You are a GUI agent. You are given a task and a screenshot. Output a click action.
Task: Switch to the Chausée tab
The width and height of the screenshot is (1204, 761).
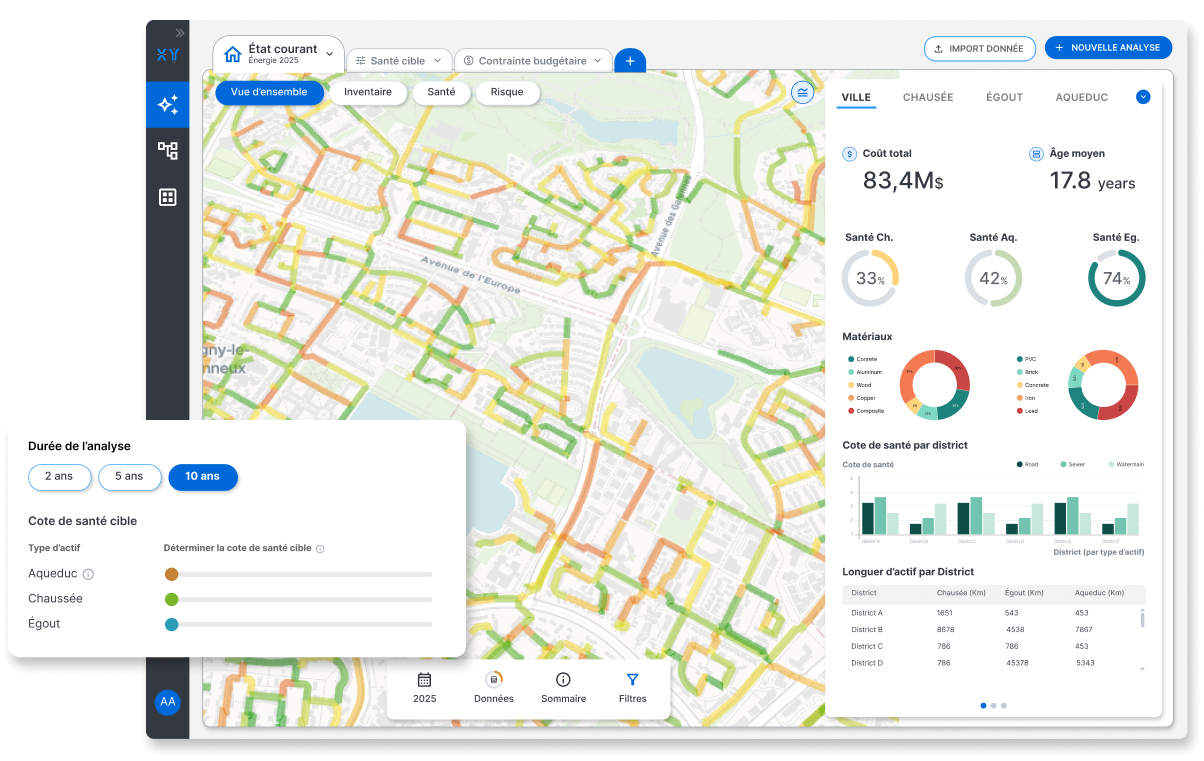[x=927, y=98]
